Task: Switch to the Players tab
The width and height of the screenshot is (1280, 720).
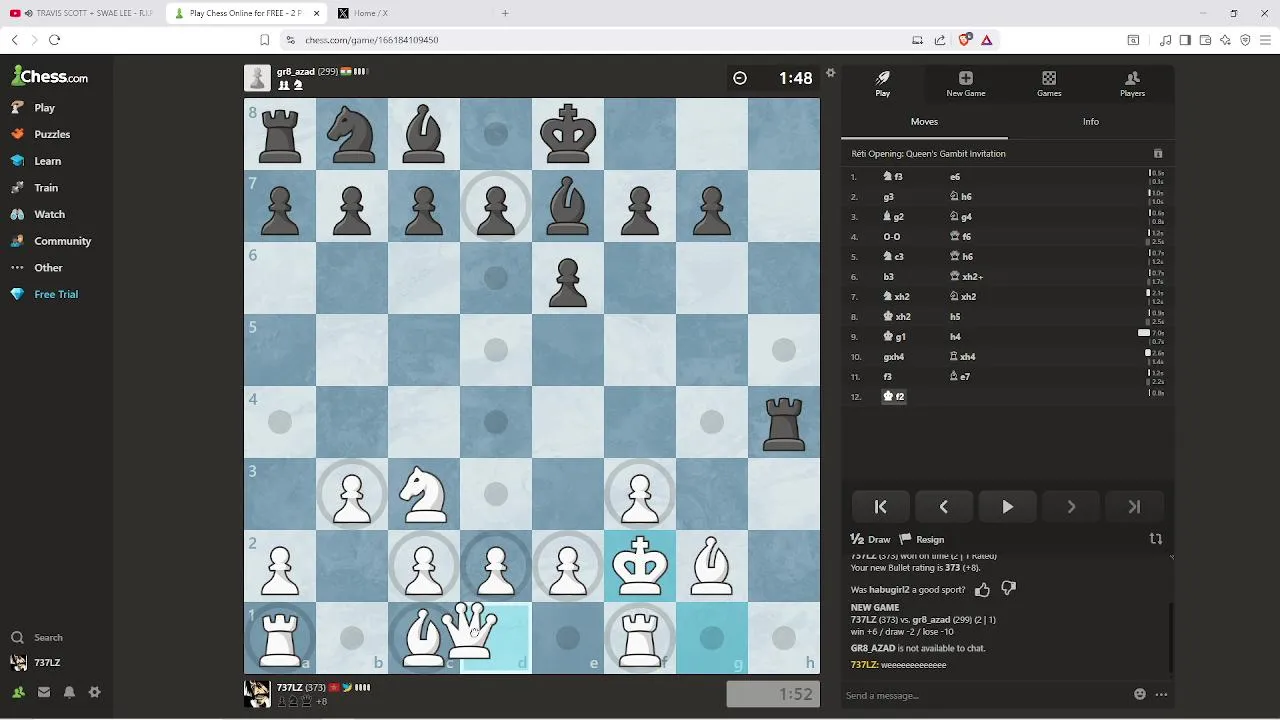Action: tap(1132, 84)
